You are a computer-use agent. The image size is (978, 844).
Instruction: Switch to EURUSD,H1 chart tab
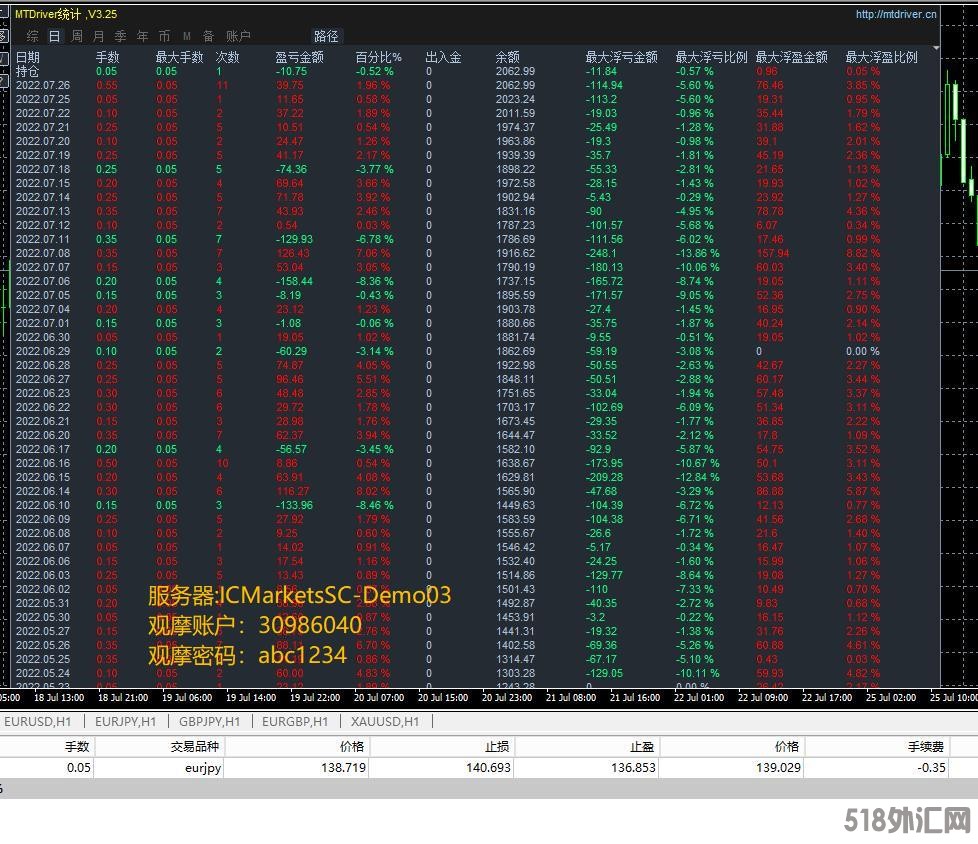pos(37,722)
